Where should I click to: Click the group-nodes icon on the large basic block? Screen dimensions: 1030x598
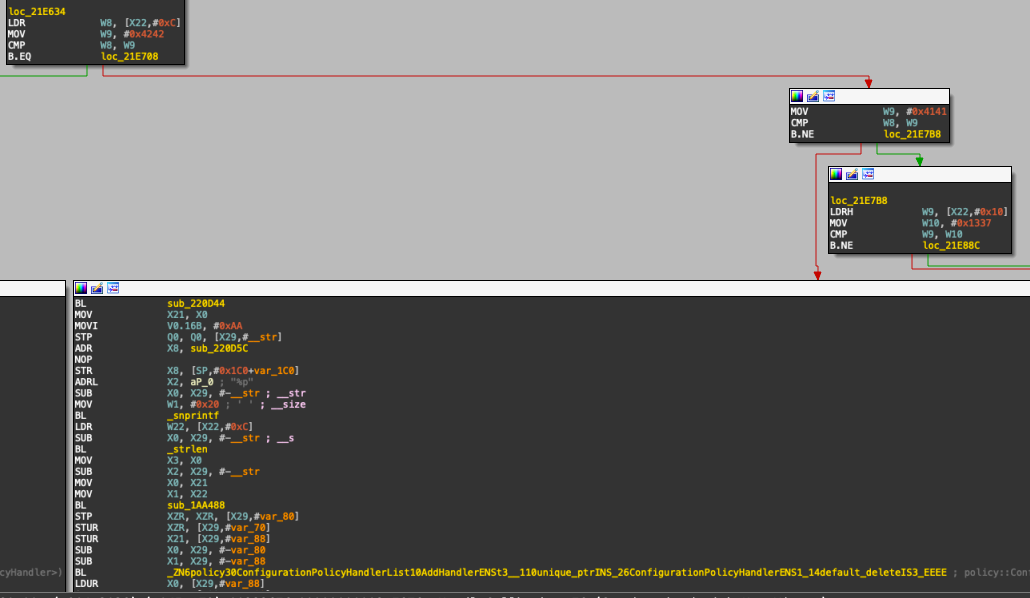[112, 287]
